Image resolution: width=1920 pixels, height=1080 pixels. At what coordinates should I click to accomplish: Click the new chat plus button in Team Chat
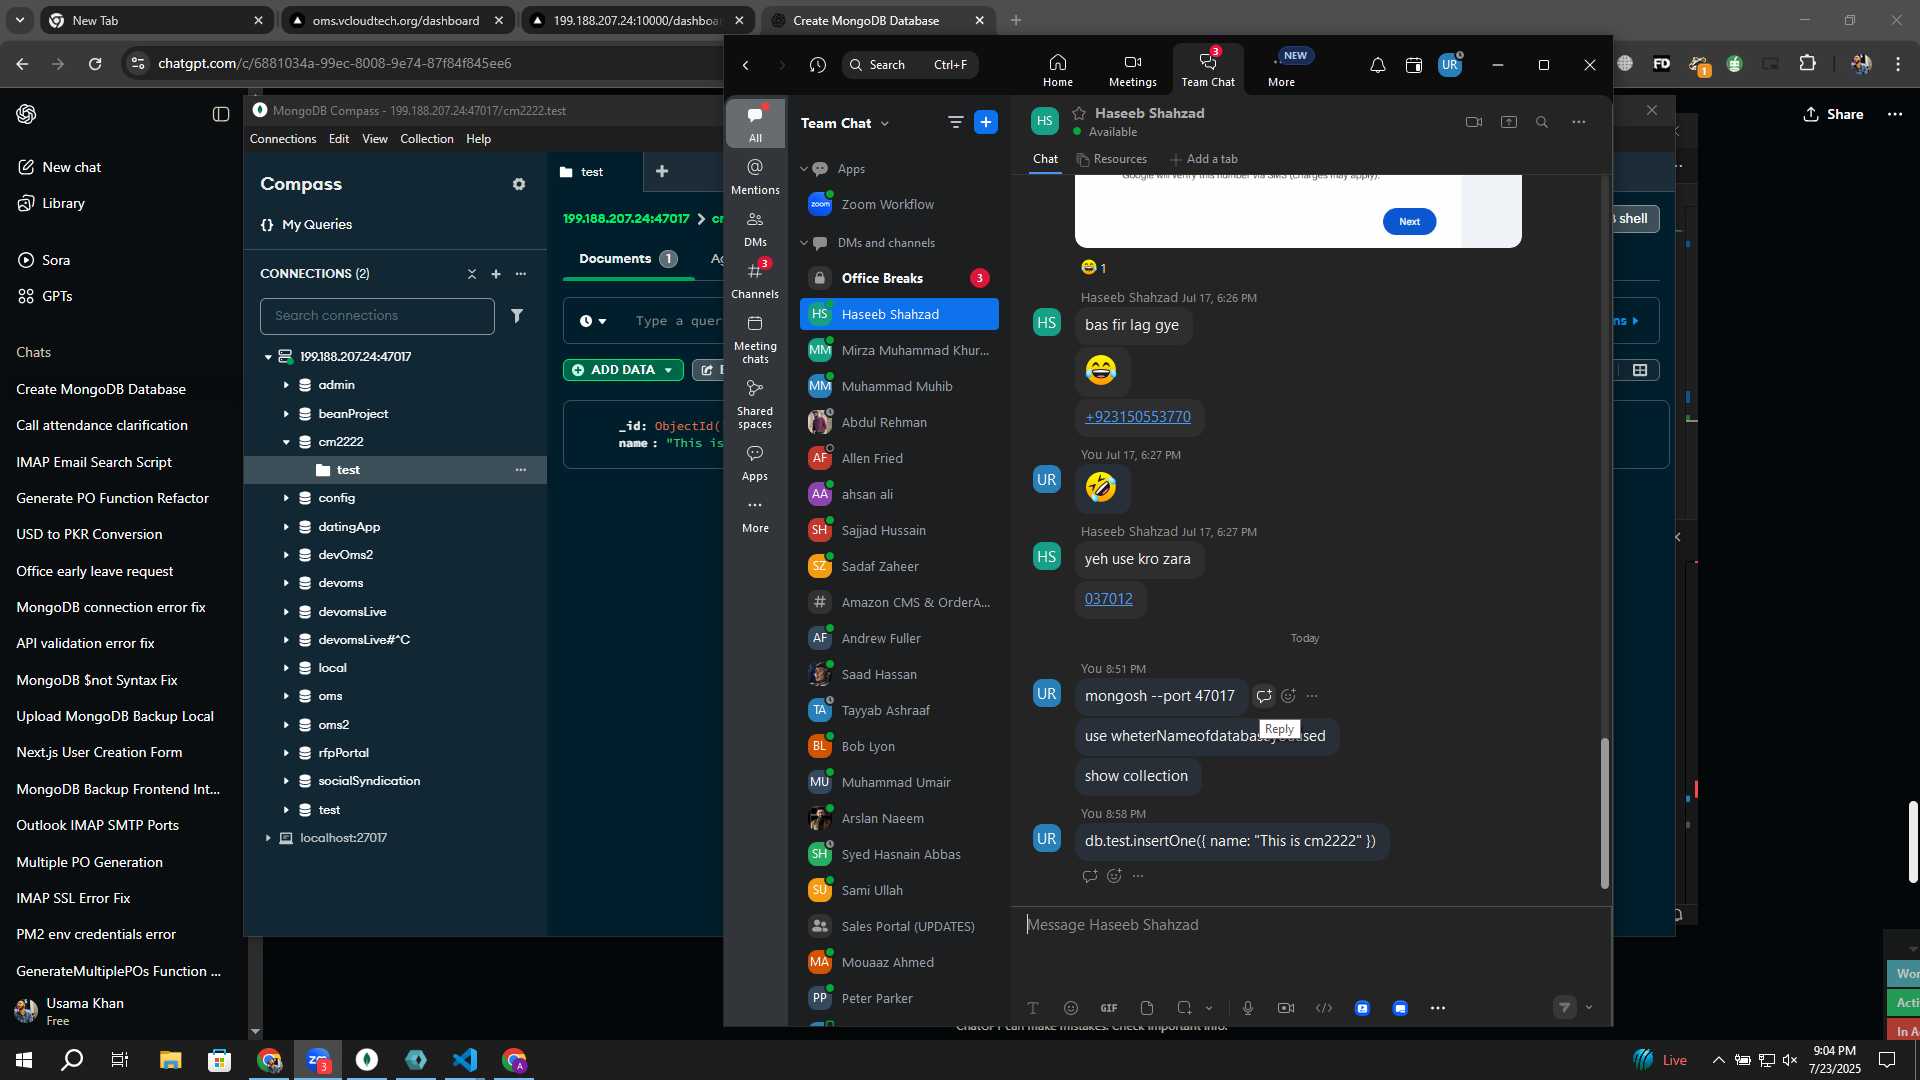(985, 122)
